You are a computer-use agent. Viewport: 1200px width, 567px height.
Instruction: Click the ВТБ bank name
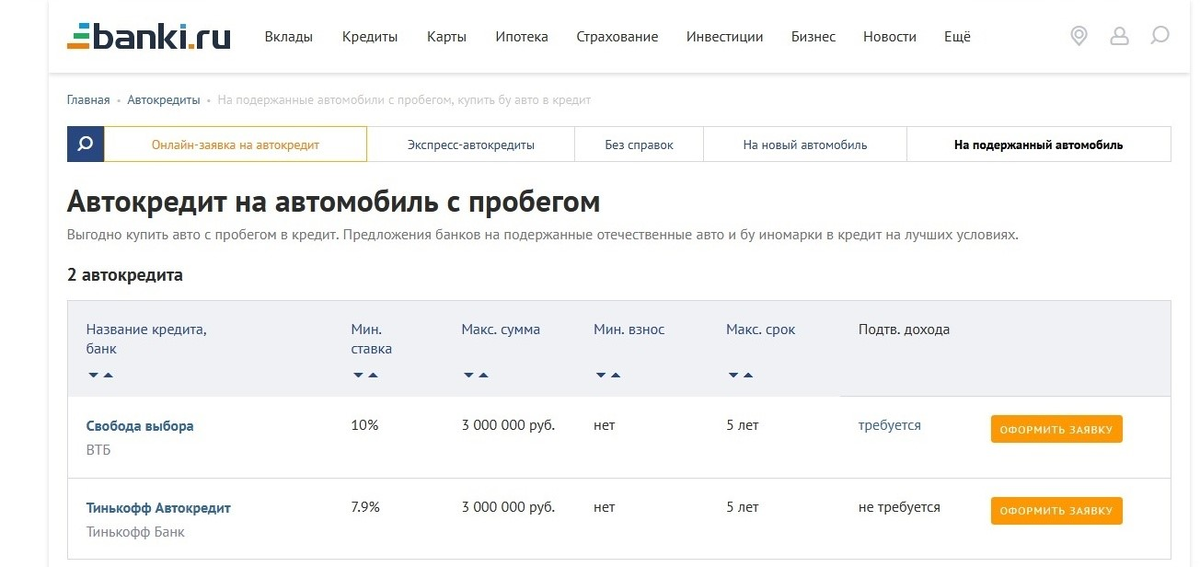click(x=99, y=450)
